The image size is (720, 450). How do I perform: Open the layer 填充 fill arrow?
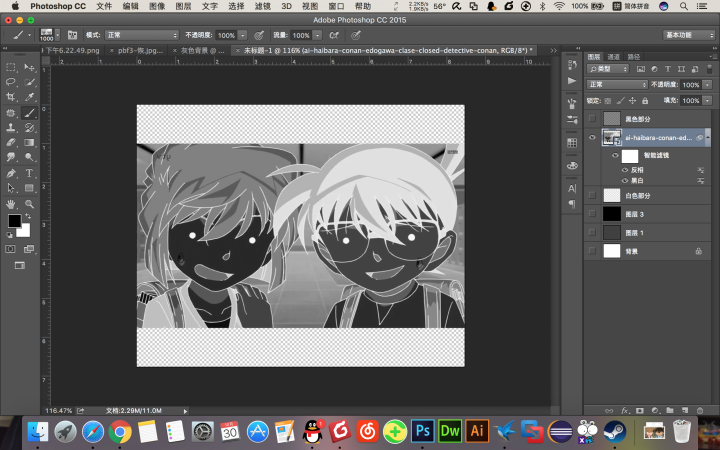(x=708, y=101)
